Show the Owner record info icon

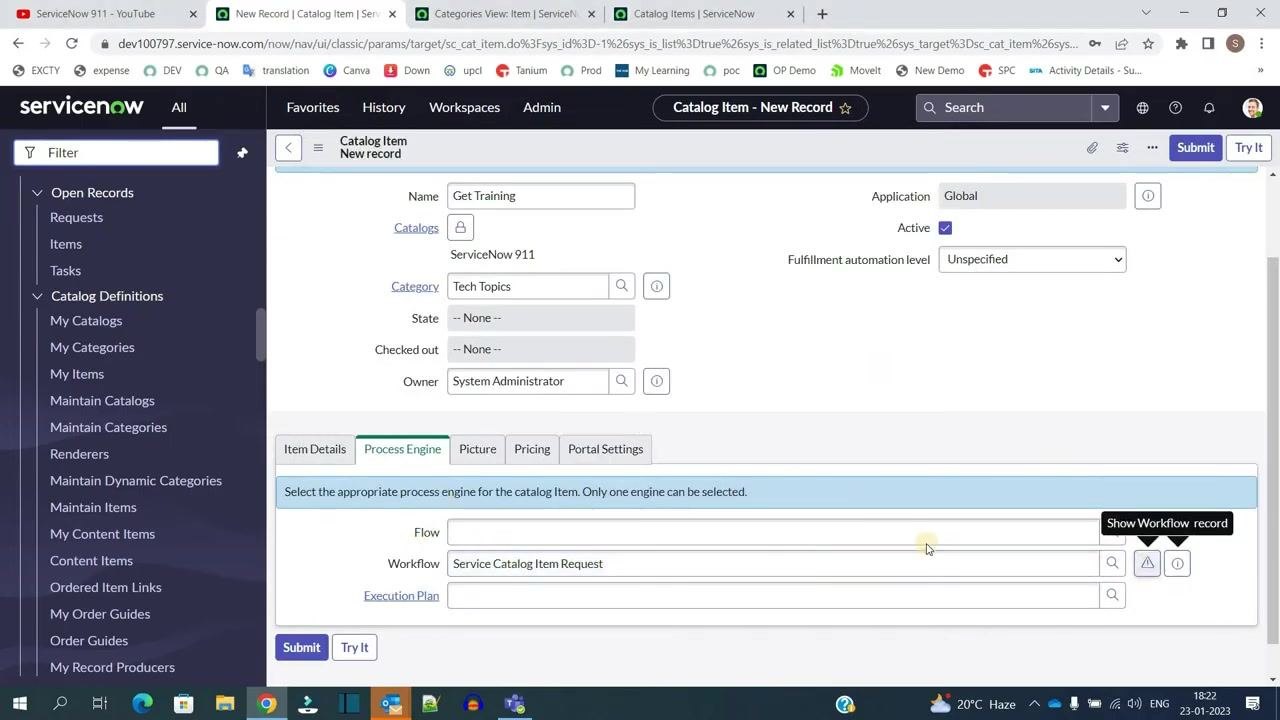657,381
